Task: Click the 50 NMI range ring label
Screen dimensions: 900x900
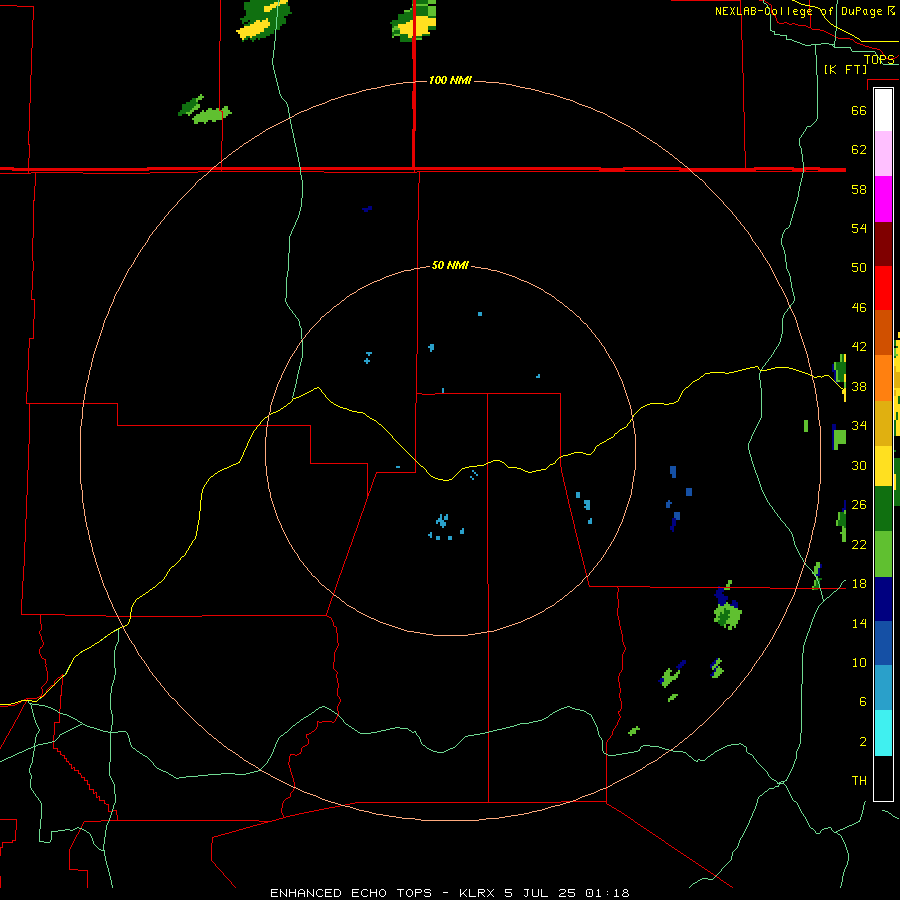Action: [450, 265]
